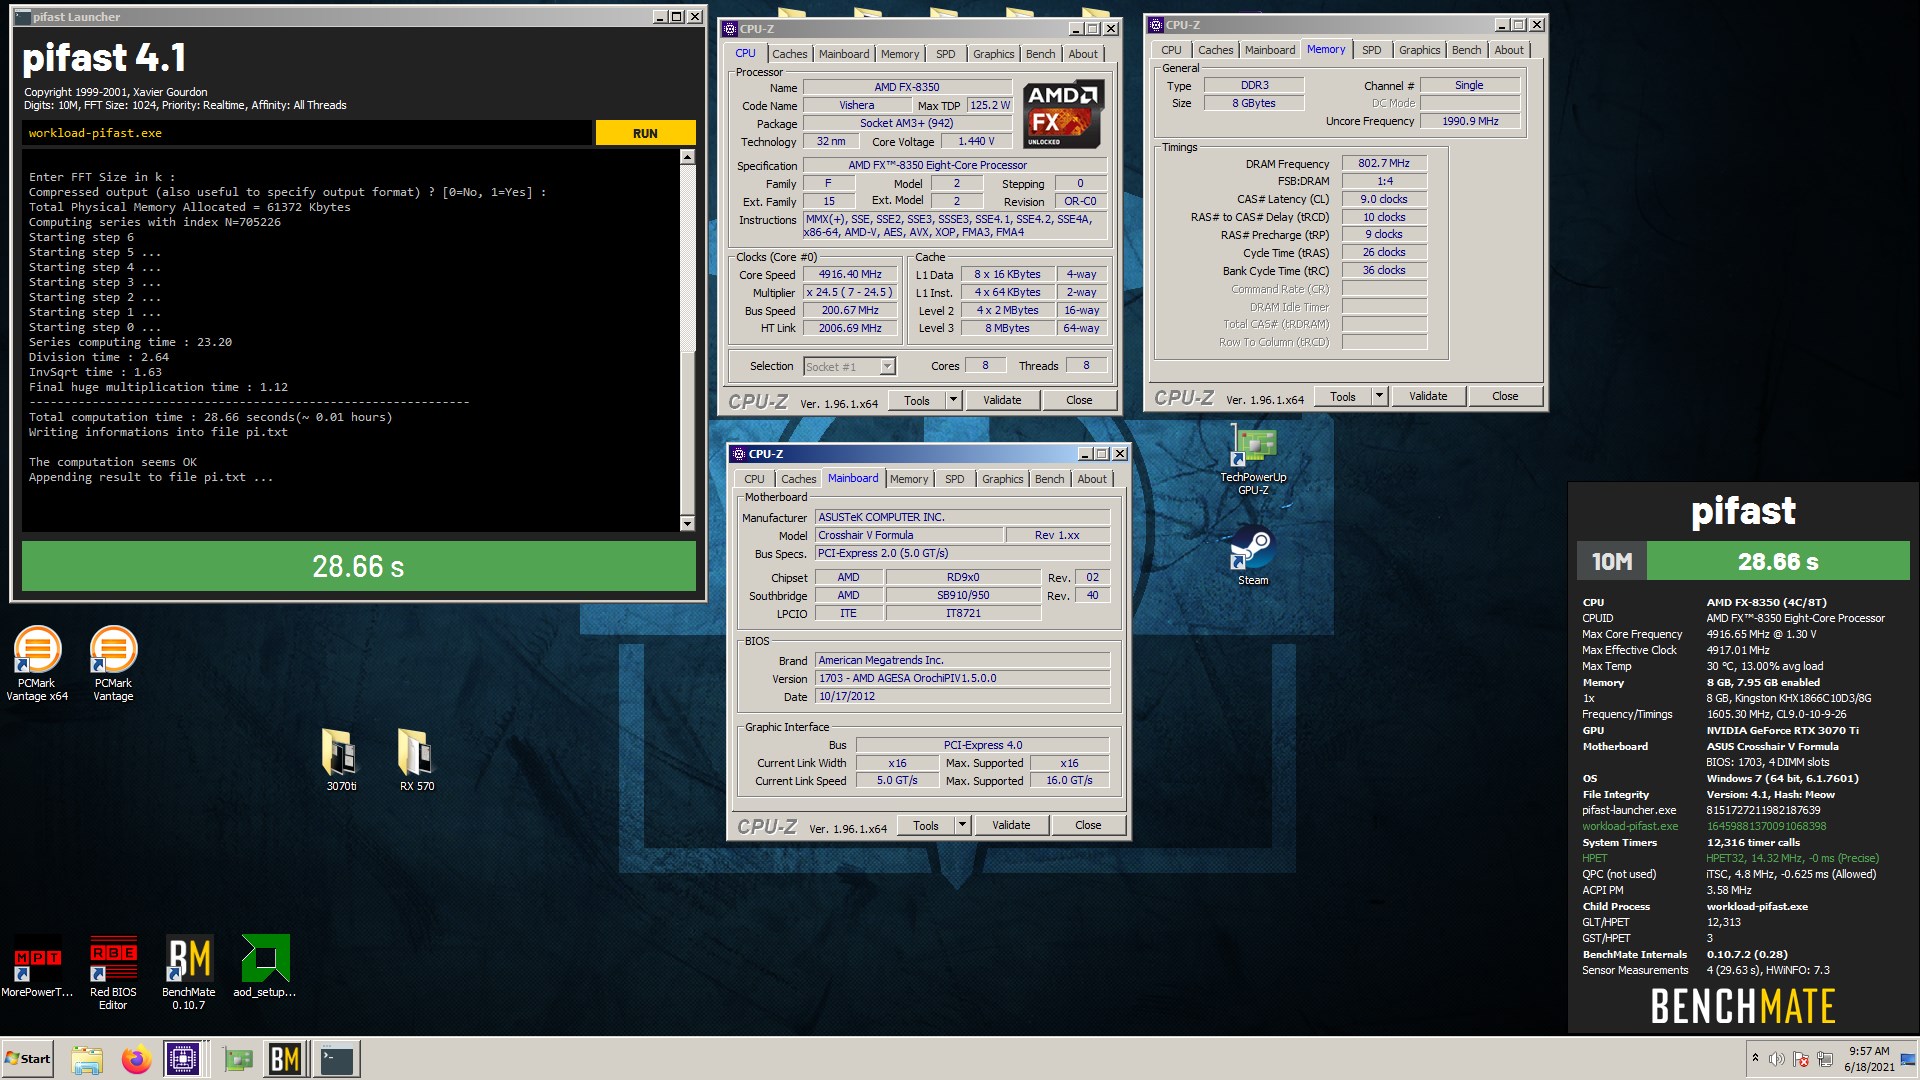
Task: Click the AMD FX logo in CPU-Z
Action: (1064, 114)
